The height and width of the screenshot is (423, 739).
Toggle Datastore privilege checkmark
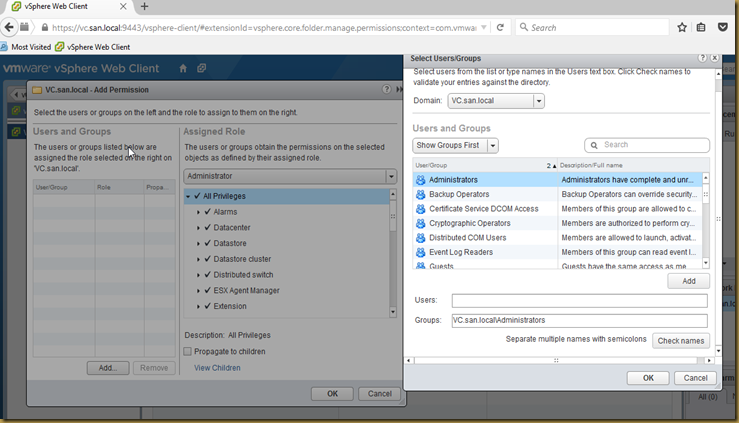tap(207, 243)
